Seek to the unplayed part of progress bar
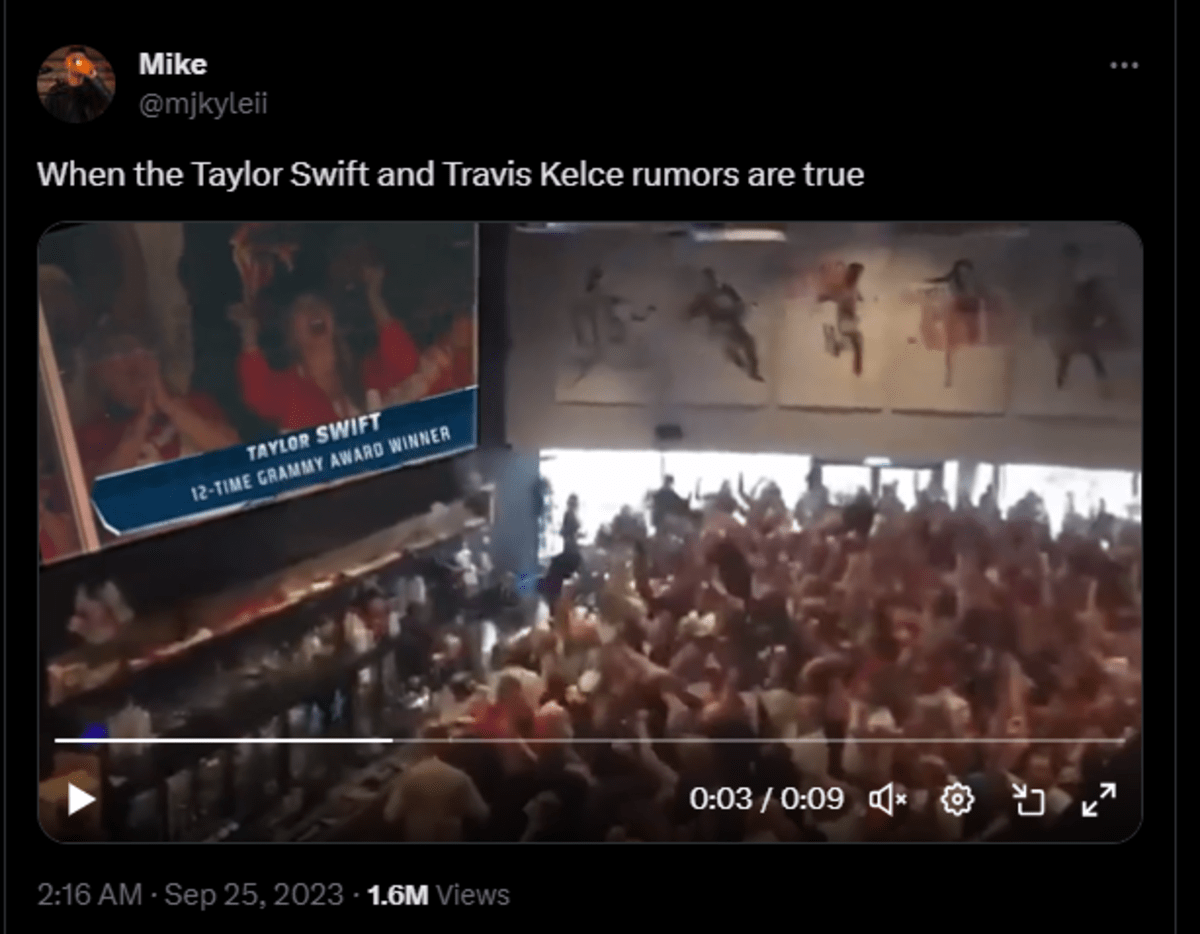Viewport: 1200px width, 934px height. (760, 740)
